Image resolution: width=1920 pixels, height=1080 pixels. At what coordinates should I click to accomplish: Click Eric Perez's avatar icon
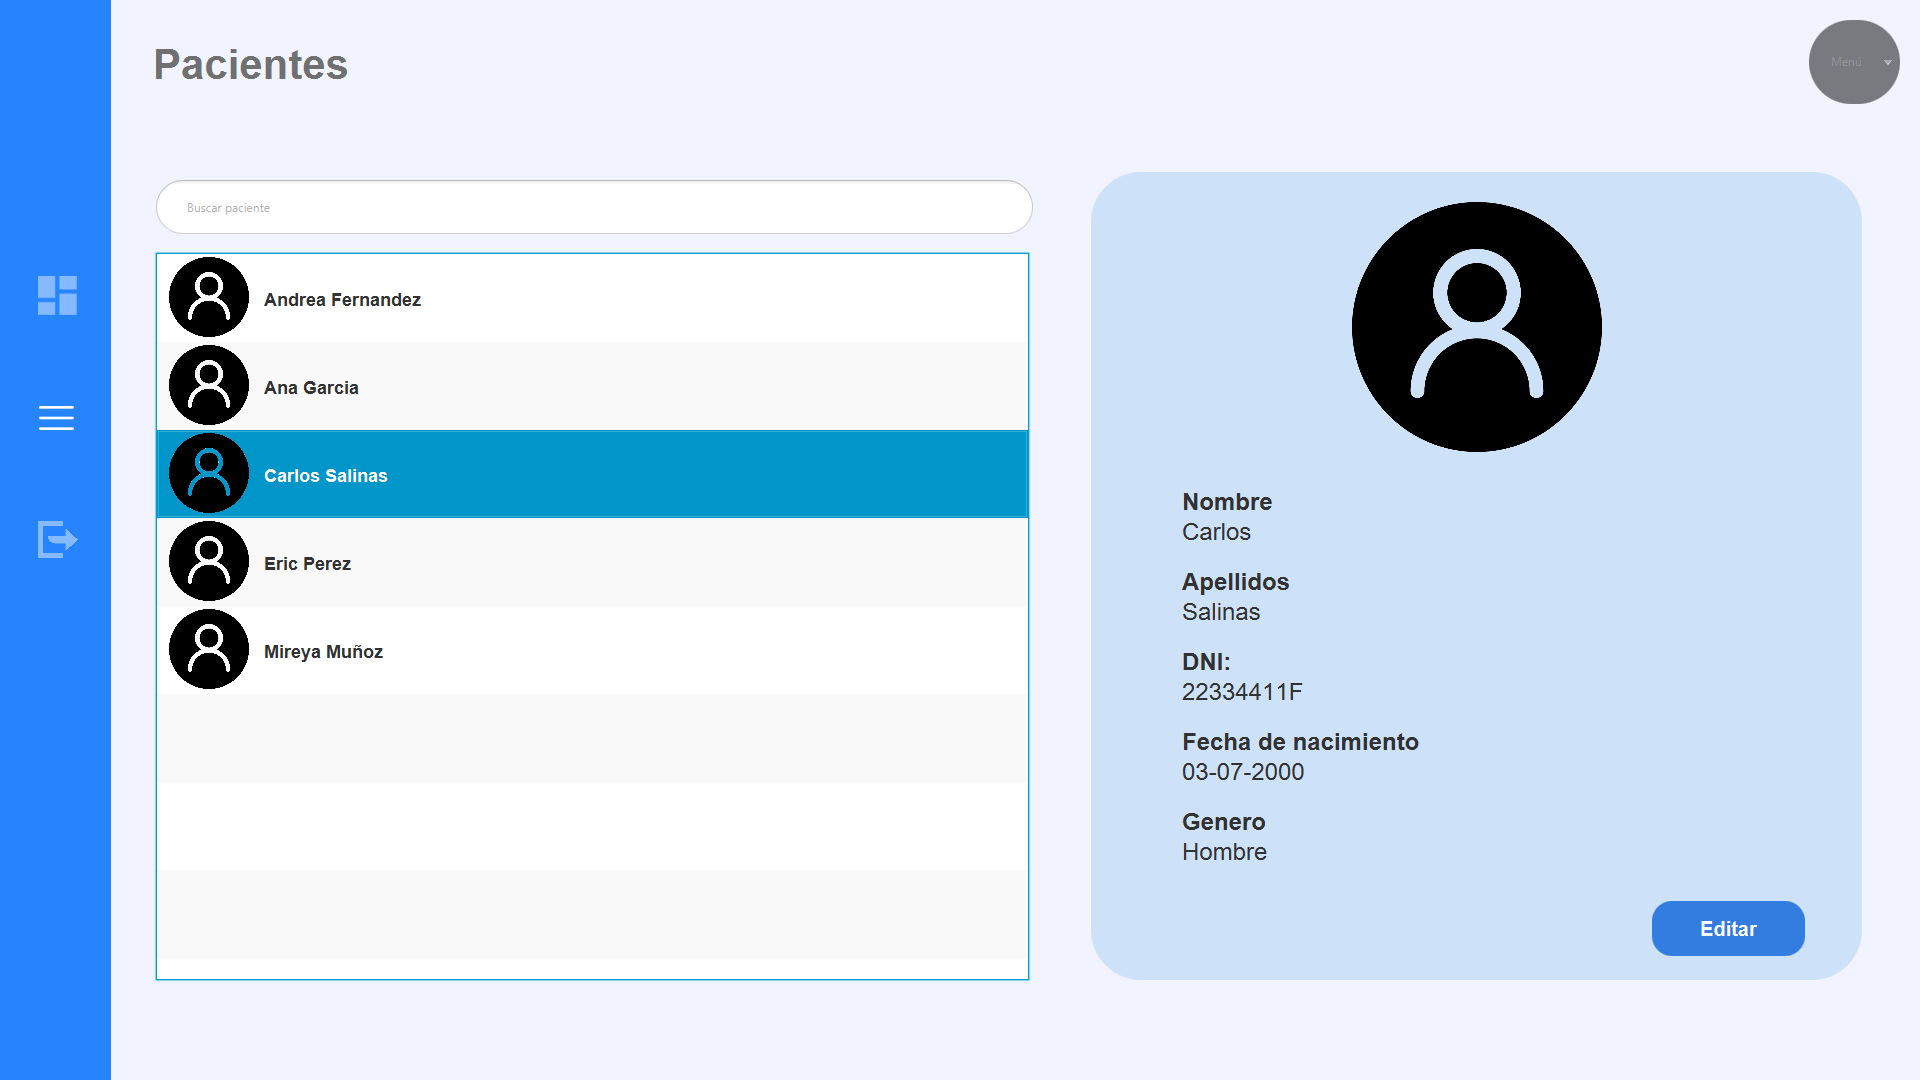click(x=209, y=561)
